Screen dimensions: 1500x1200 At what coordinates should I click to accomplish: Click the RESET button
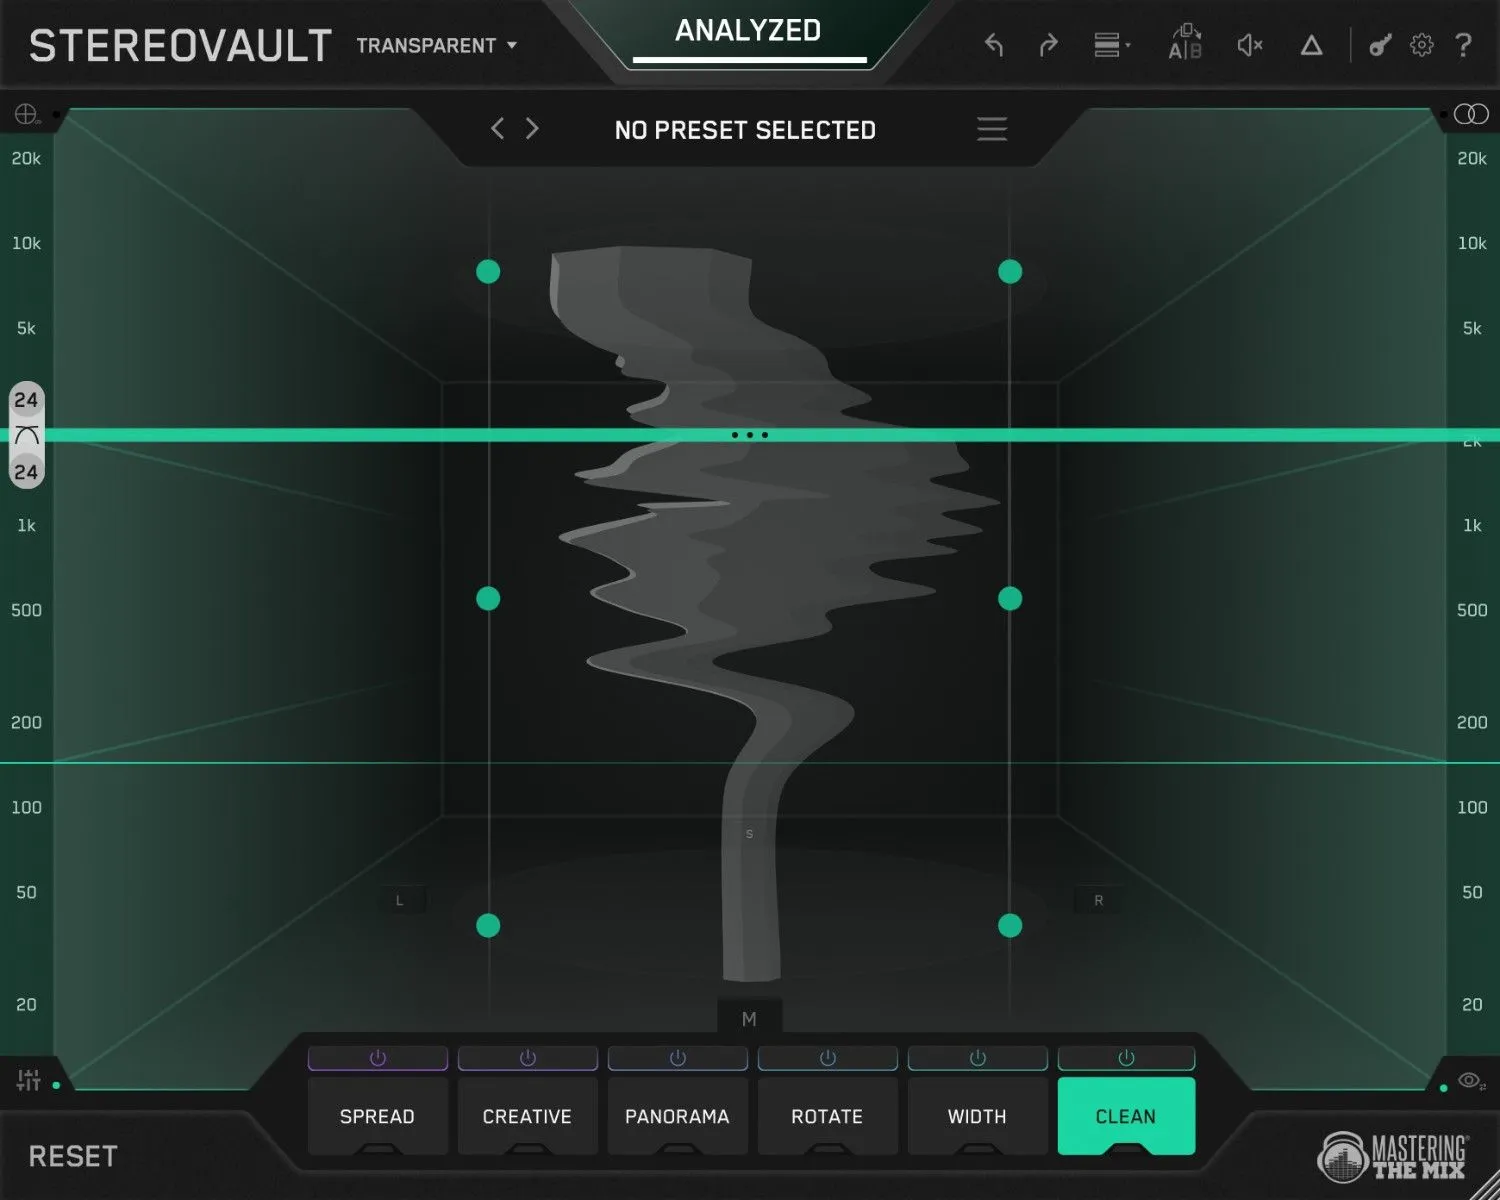pyautogui.click(x=73, y=1157)
